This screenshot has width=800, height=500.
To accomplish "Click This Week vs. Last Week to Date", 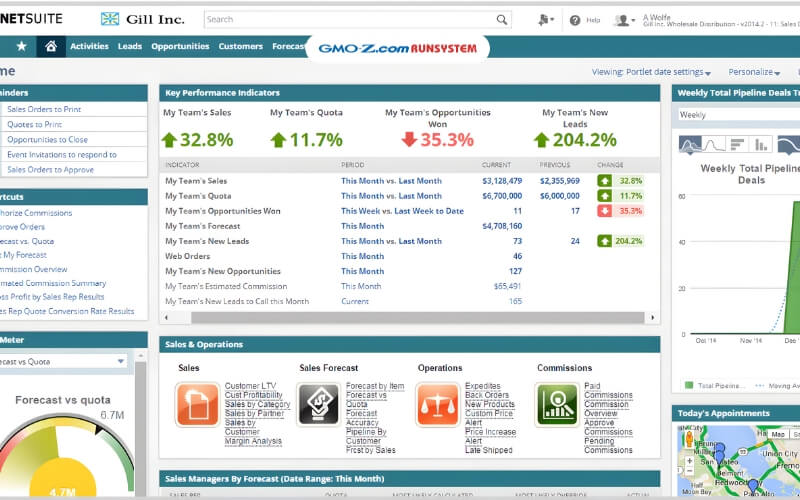I will tap(402, 211).
